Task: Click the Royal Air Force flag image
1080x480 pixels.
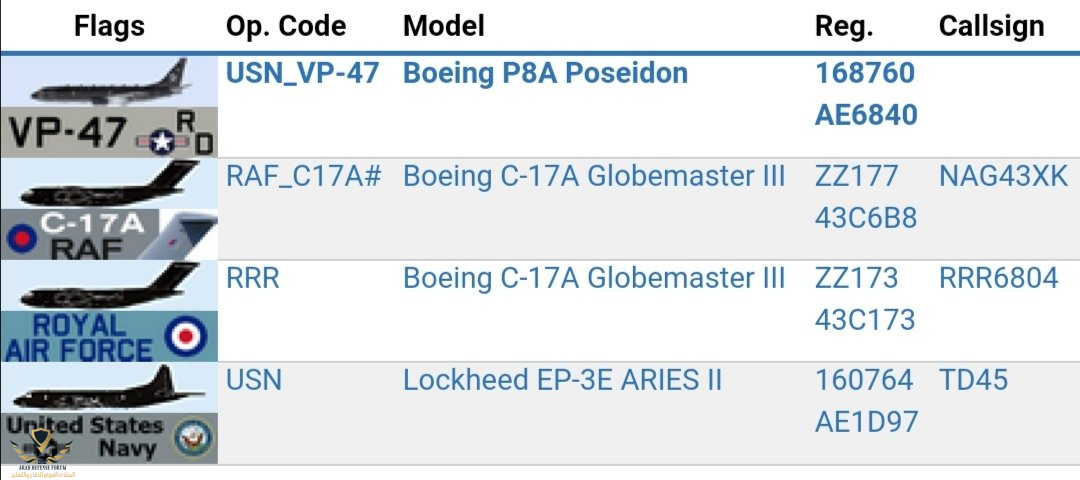Action: click(108, 311)
